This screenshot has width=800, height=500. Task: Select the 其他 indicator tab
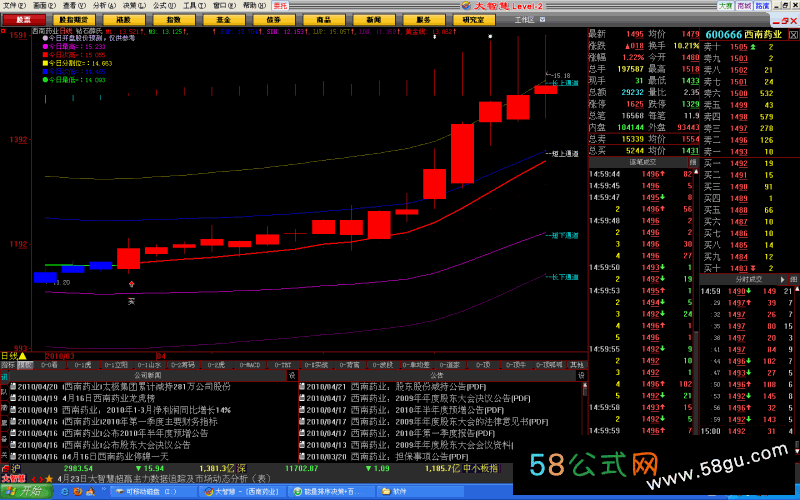point(577,365)
